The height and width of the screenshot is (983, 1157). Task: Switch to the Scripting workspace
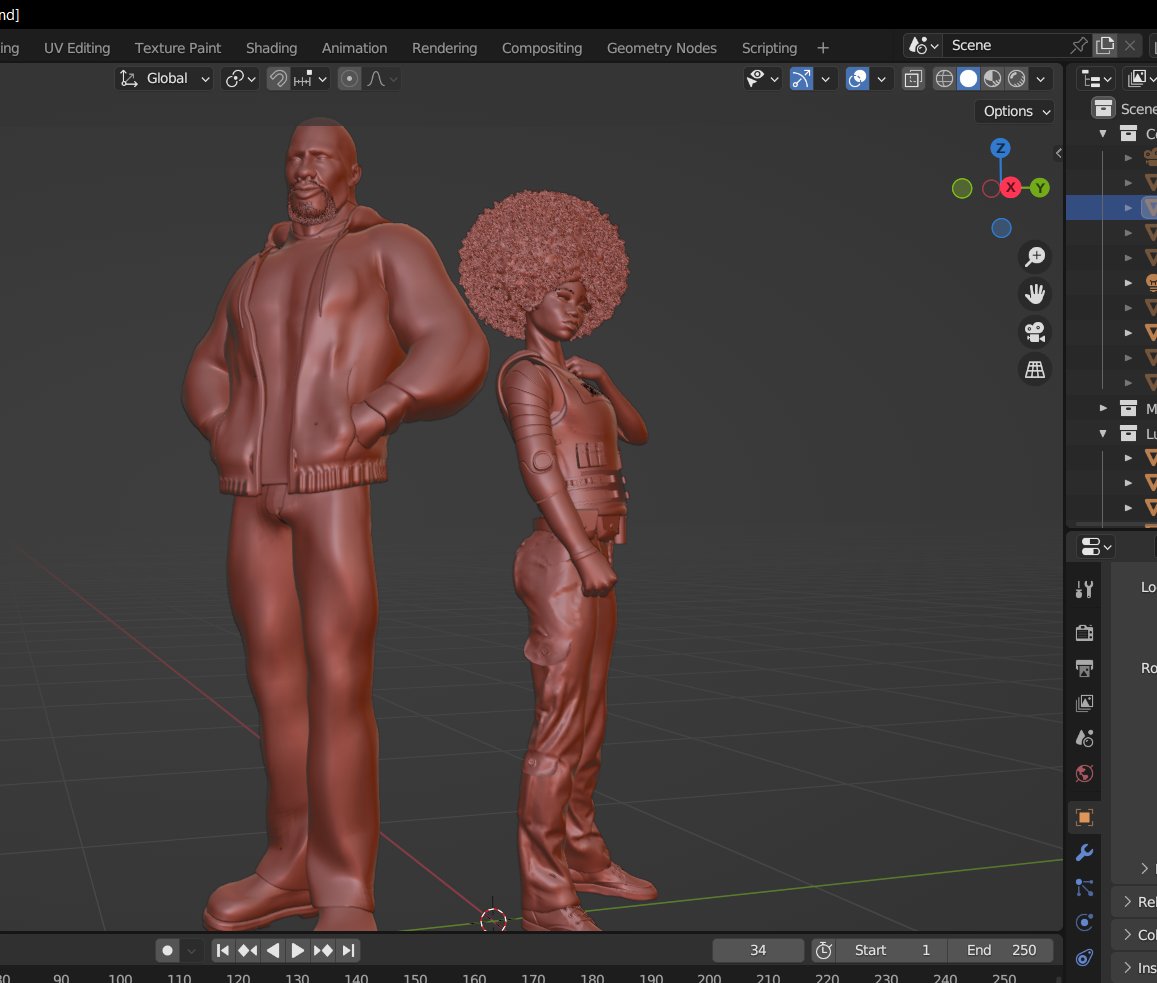pyautogui.click(x=769, y=48)
